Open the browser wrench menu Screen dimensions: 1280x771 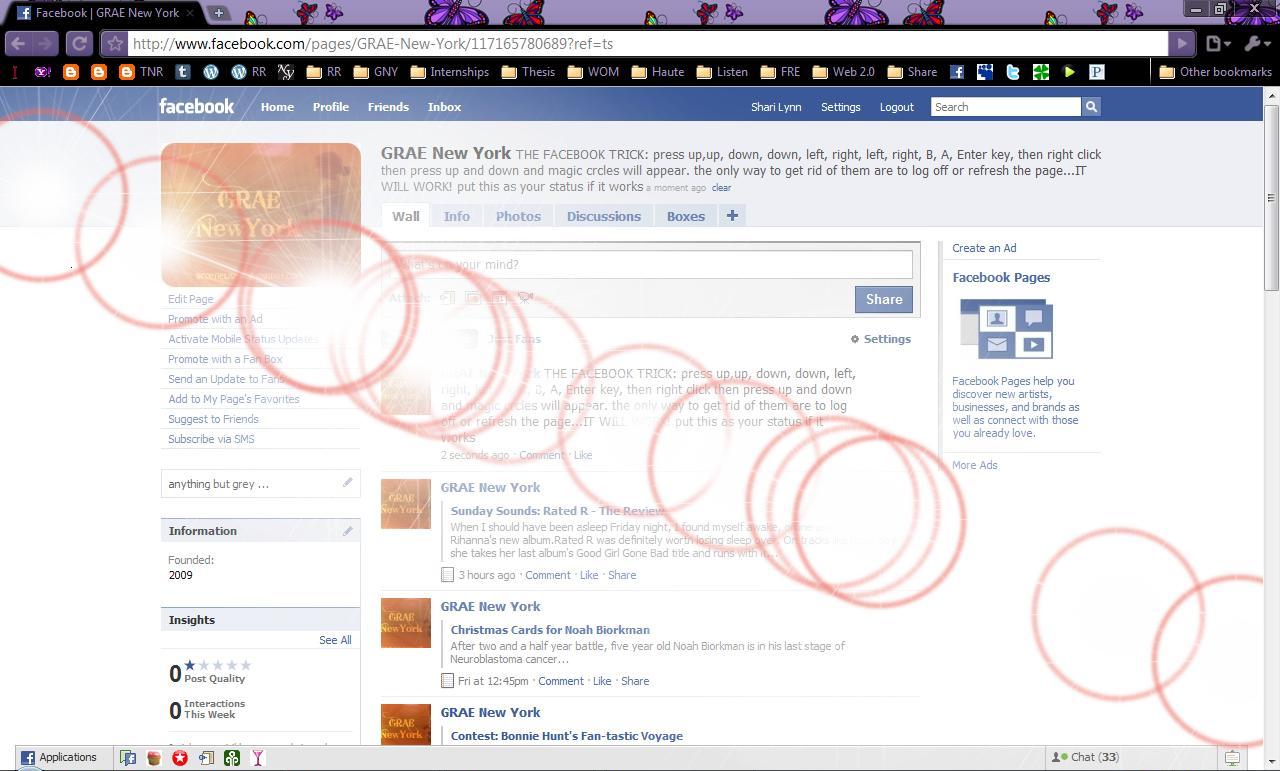point(1255,44)
